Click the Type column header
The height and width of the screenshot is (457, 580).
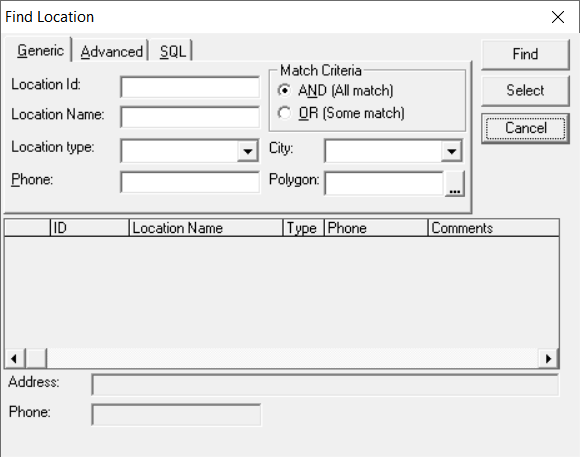304,228
